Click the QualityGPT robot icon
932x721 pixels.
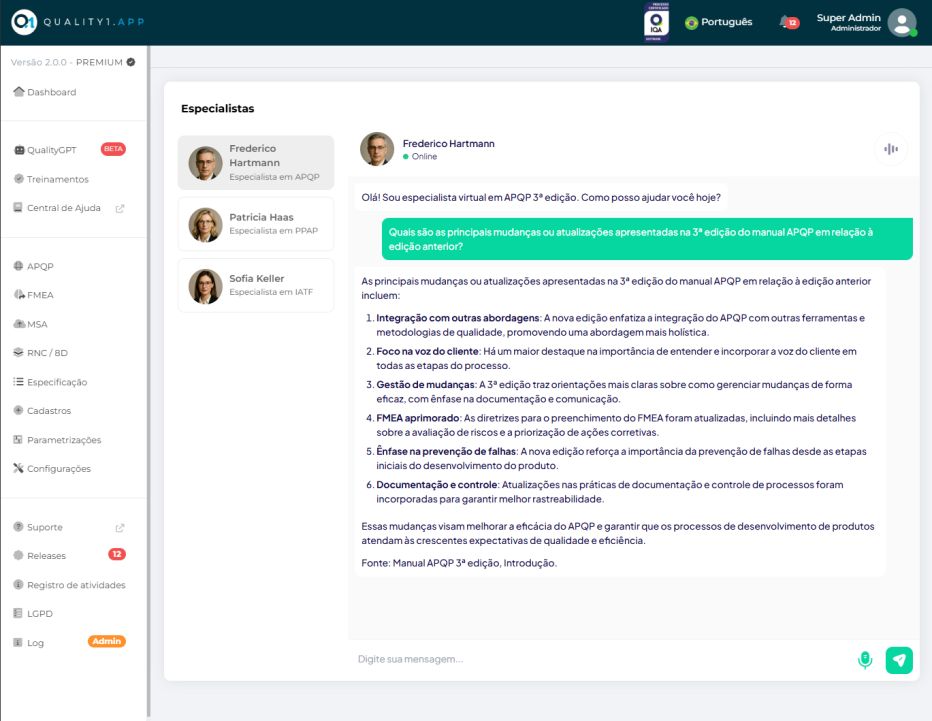tap(19, 150)
